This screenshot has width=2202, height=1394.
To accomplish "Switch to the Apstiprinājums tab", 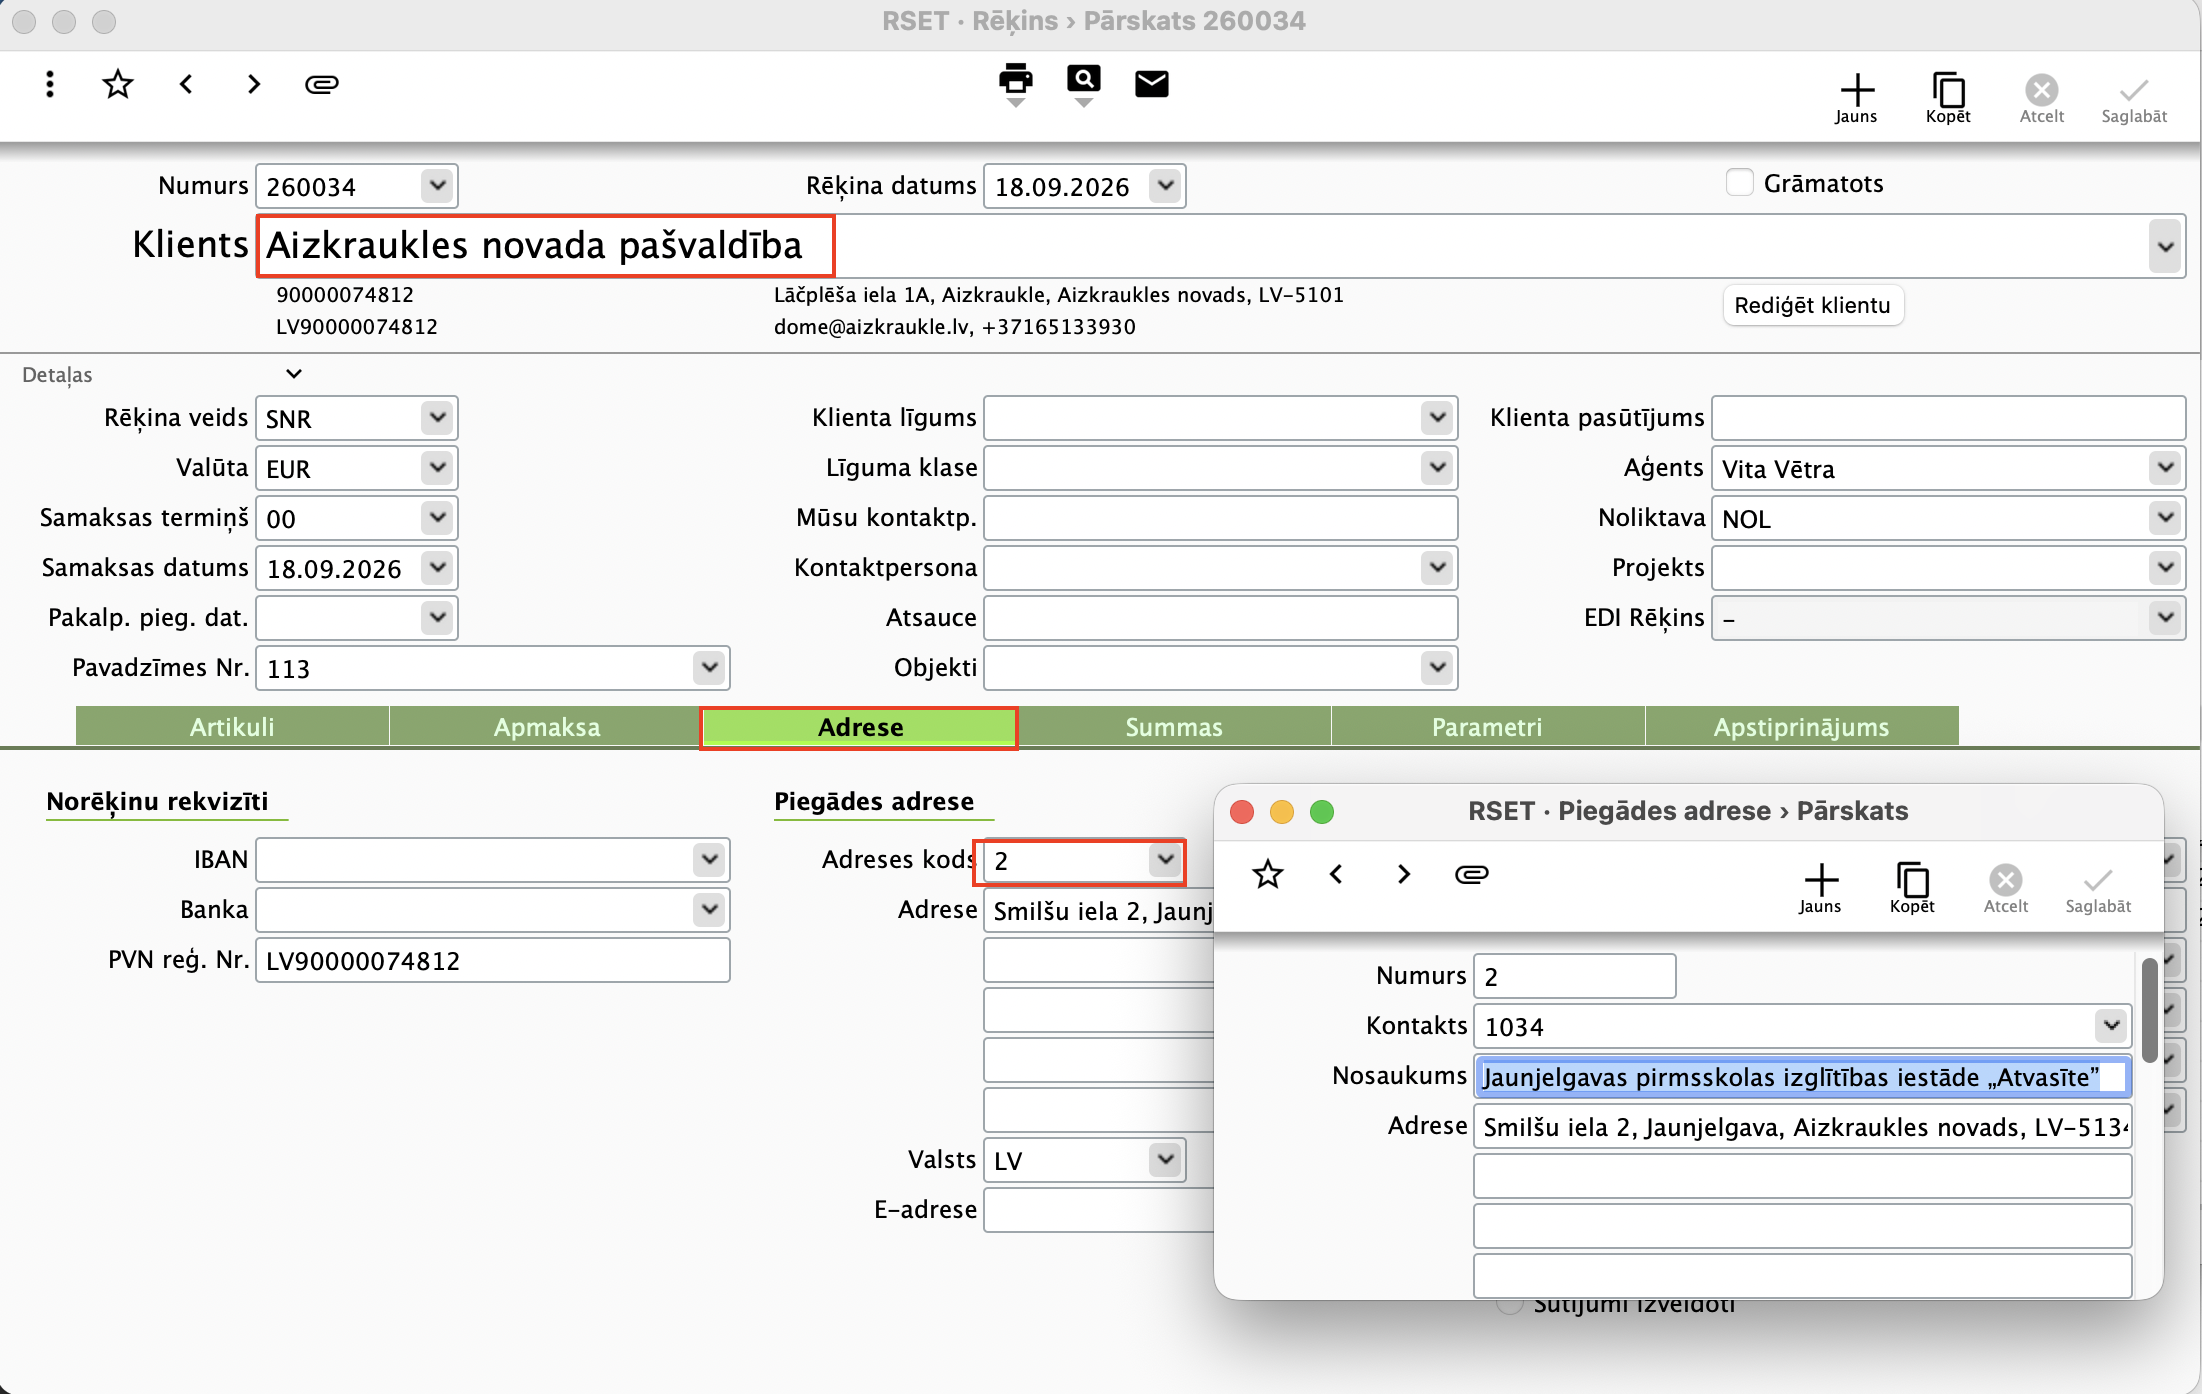I will pyautogui.click(x=1801, y=727).
